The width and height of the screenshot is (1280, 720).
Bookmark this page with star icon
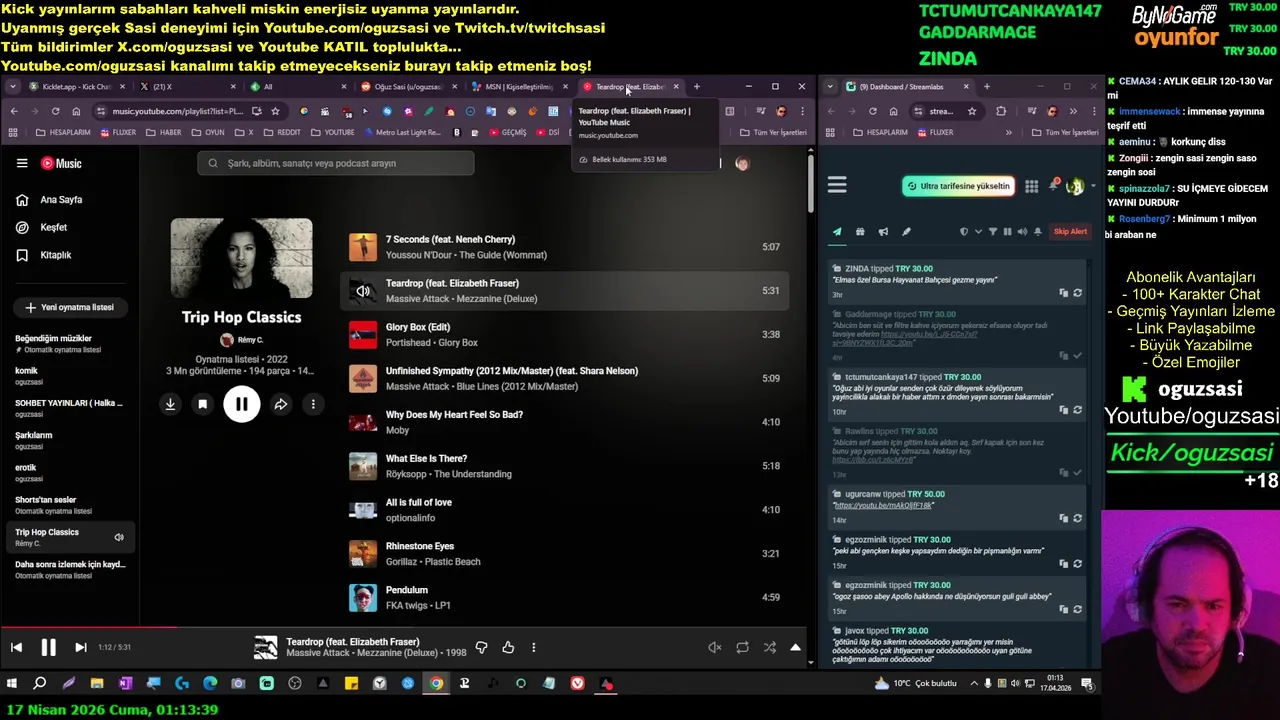(274, 111)
